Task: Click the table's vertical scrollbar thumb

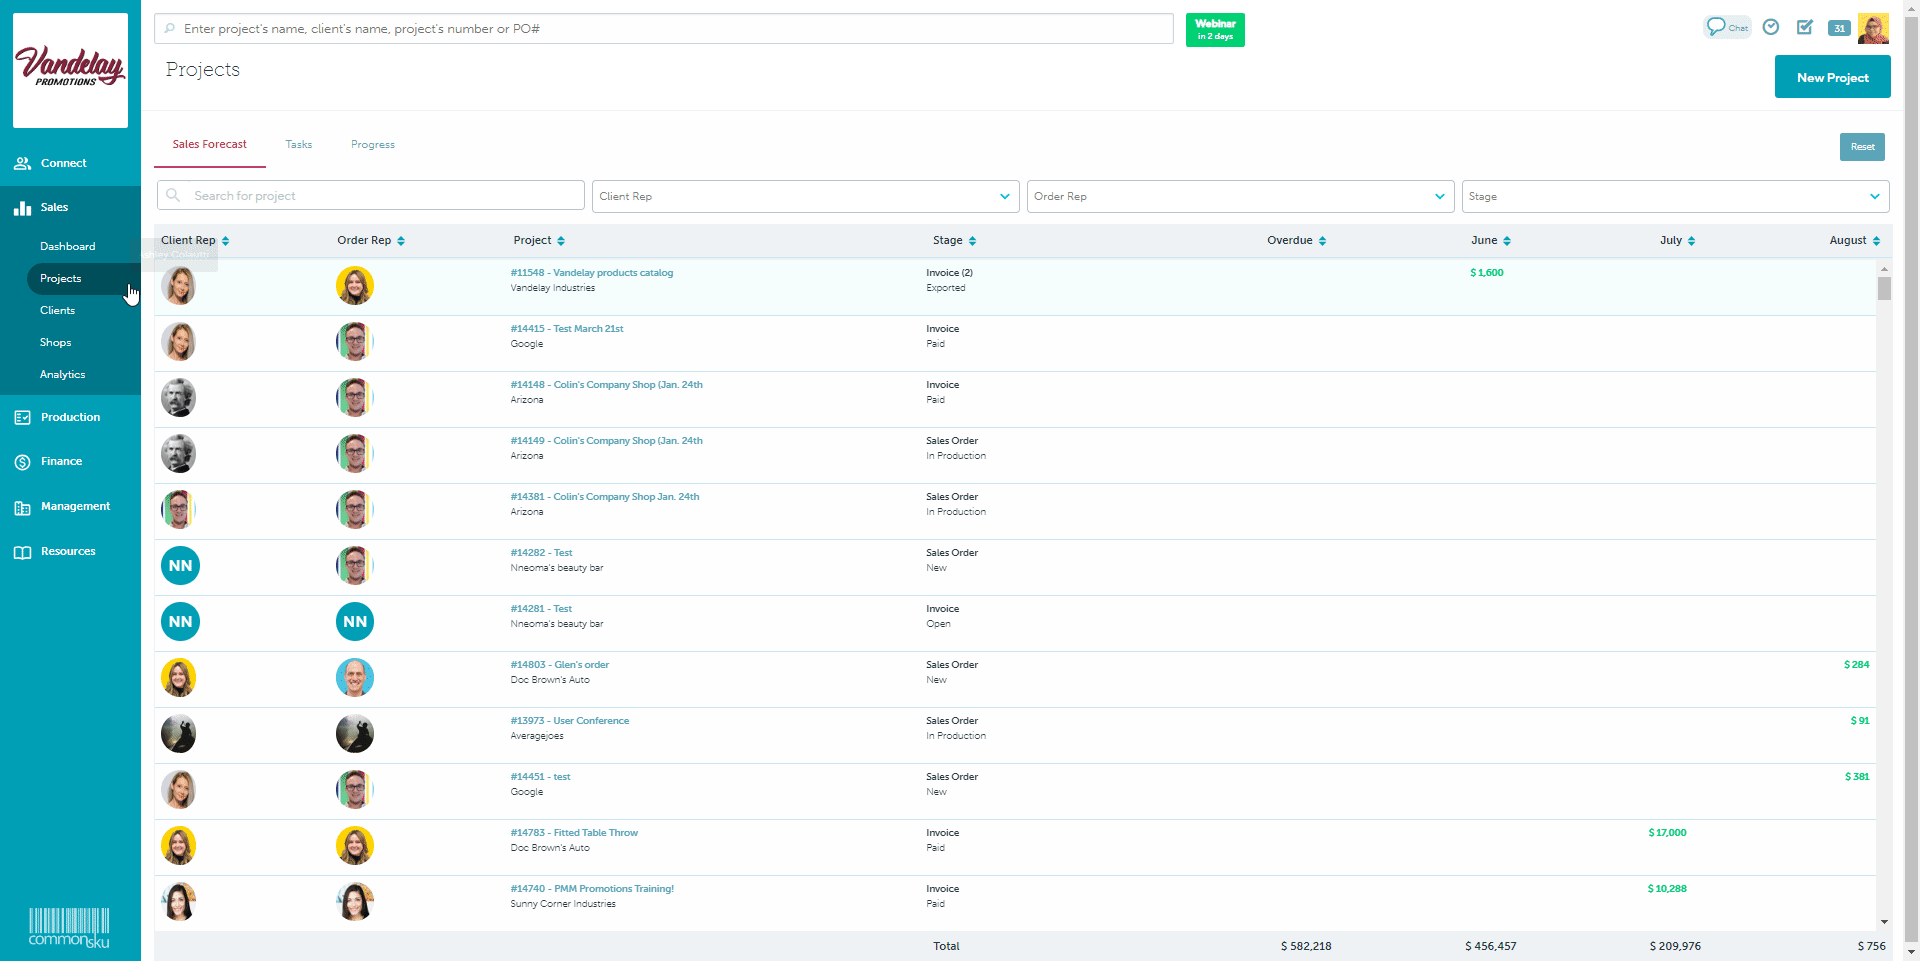Action: [x=1884, y=288]
